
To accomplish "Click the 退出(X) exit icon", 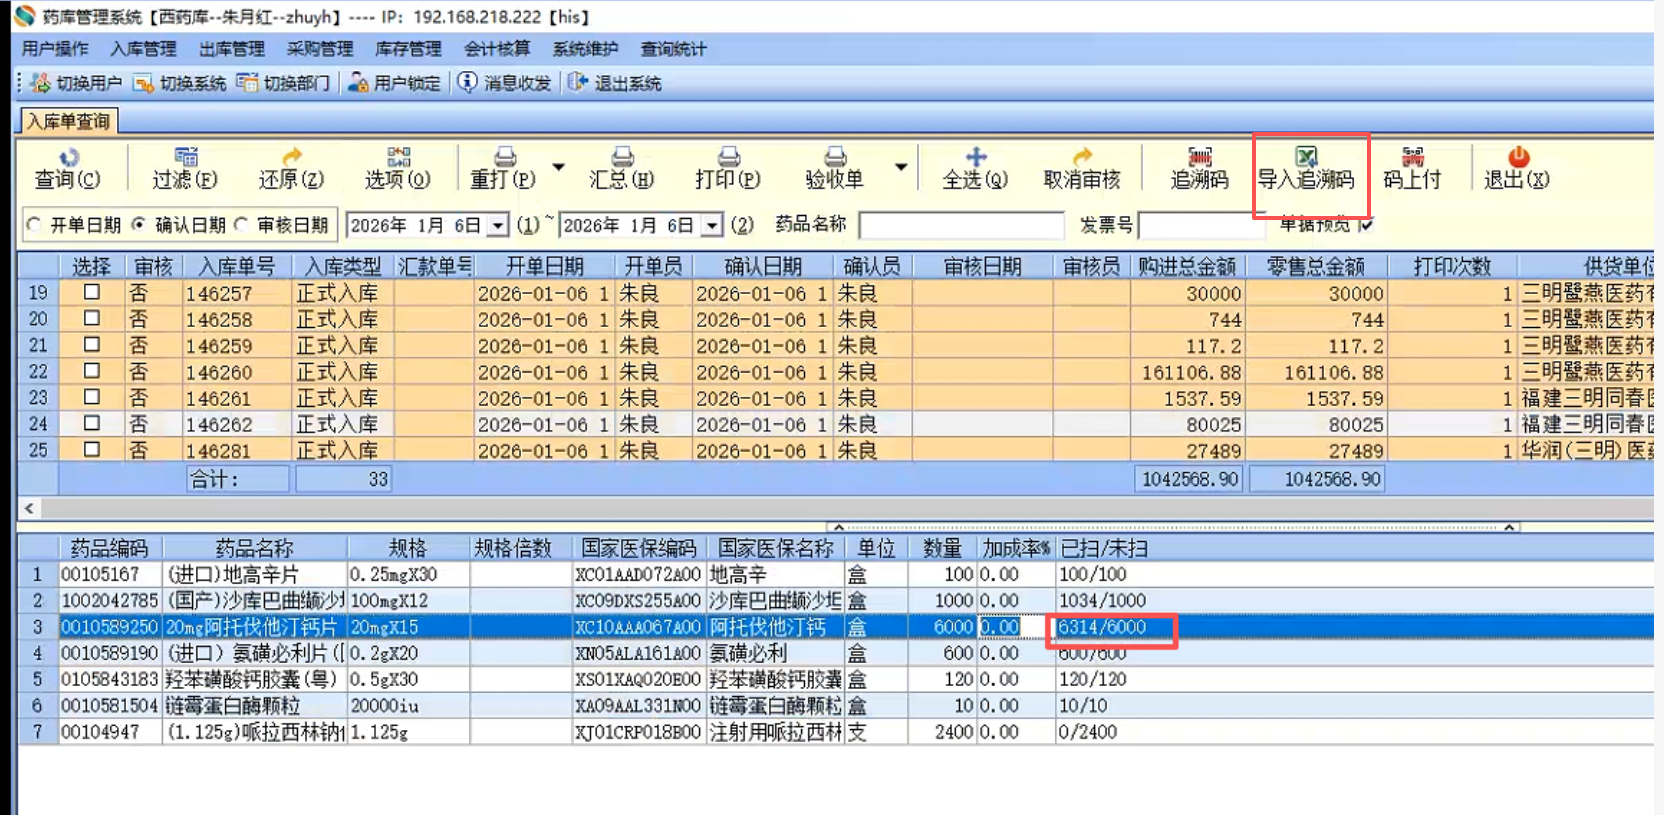I will click(x=1518, y=157).
